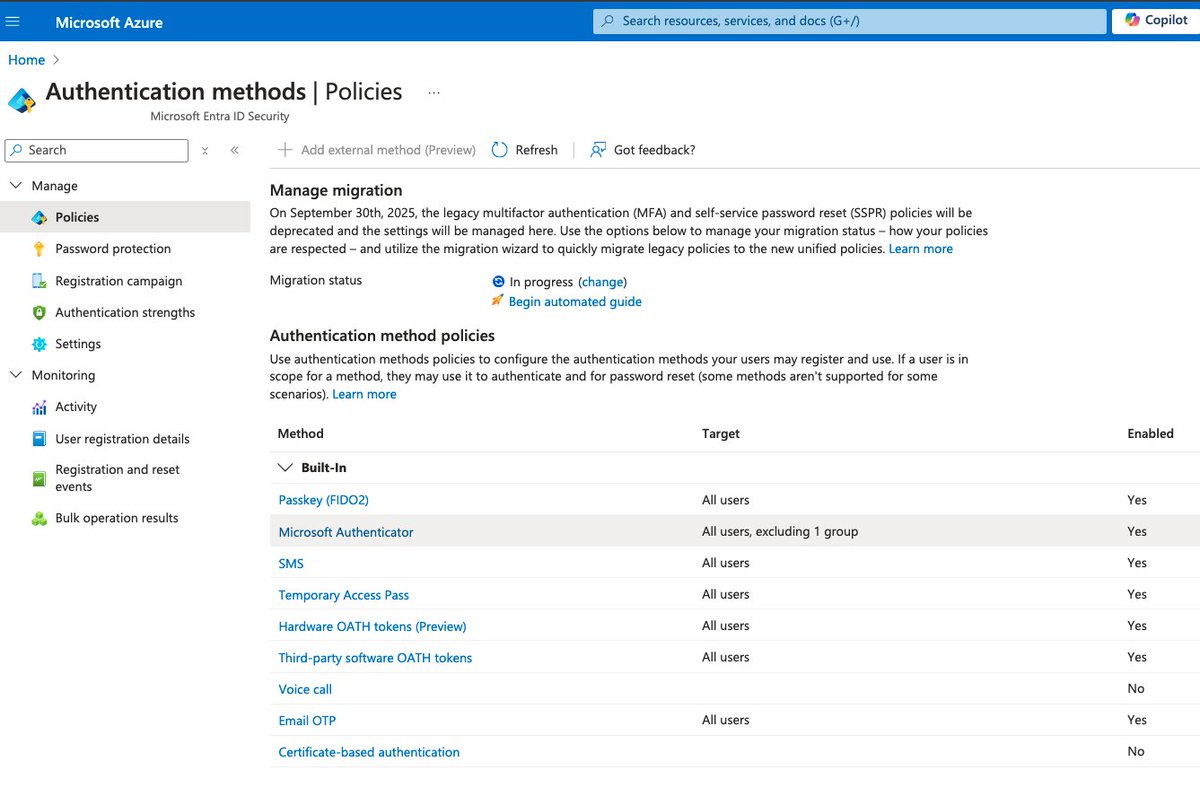Image resolution: width=1200 pixels, height=788 pixels.
Task: Click the clear search X icon
Action: coord(205,150)
